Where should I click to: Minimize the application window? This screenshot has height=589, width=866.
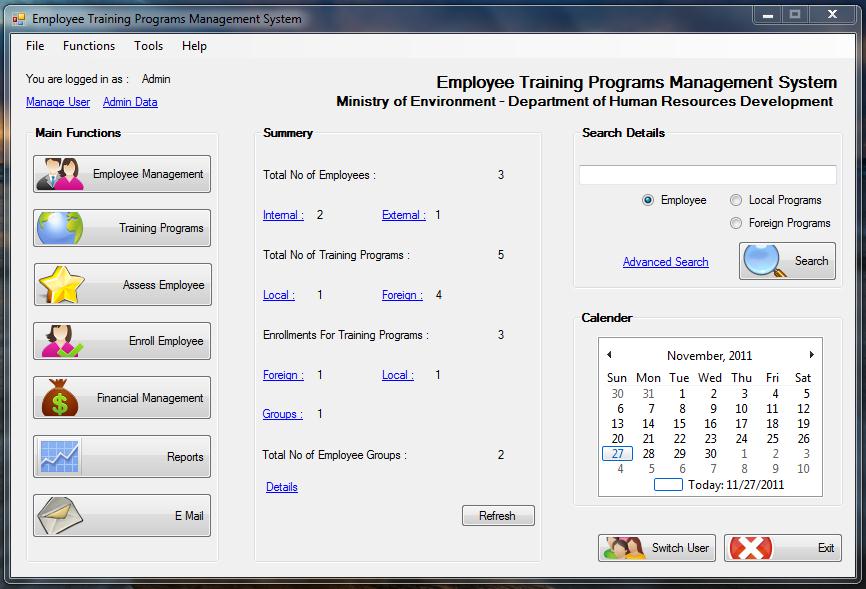(x=768, y=15)
